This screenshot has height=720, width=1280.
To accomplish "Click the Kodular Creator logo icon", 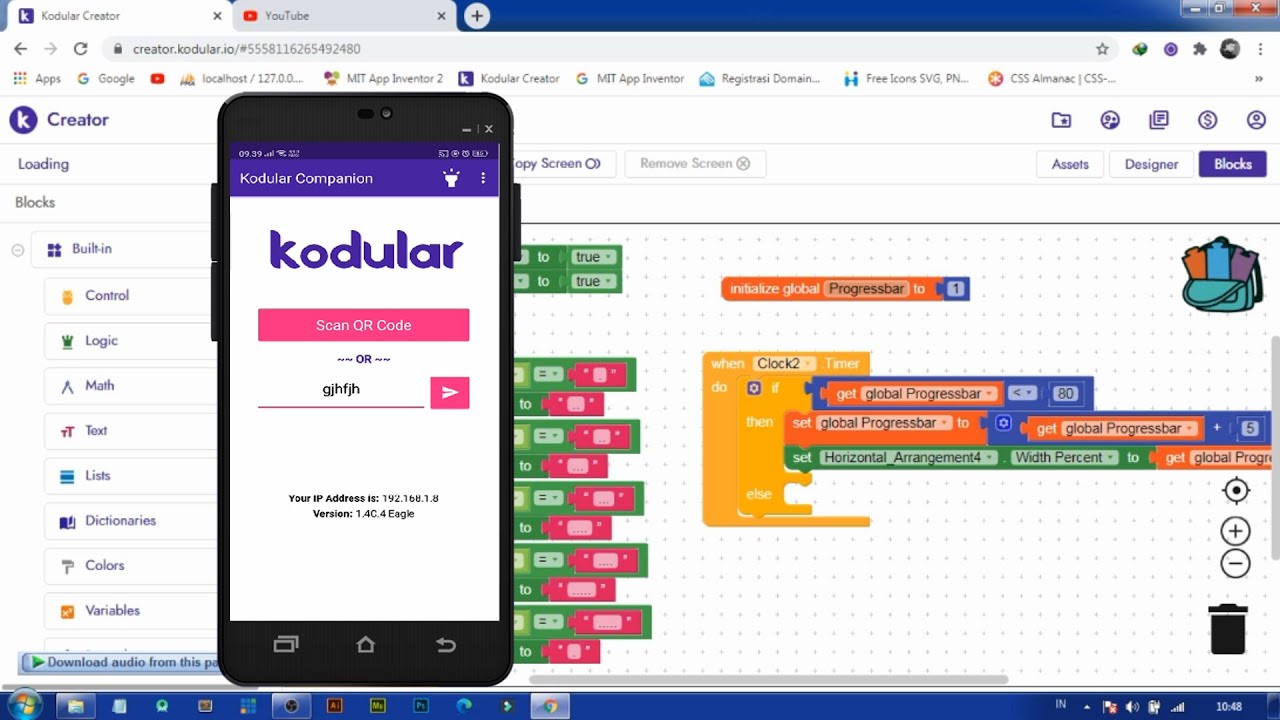I will point(23,120).
